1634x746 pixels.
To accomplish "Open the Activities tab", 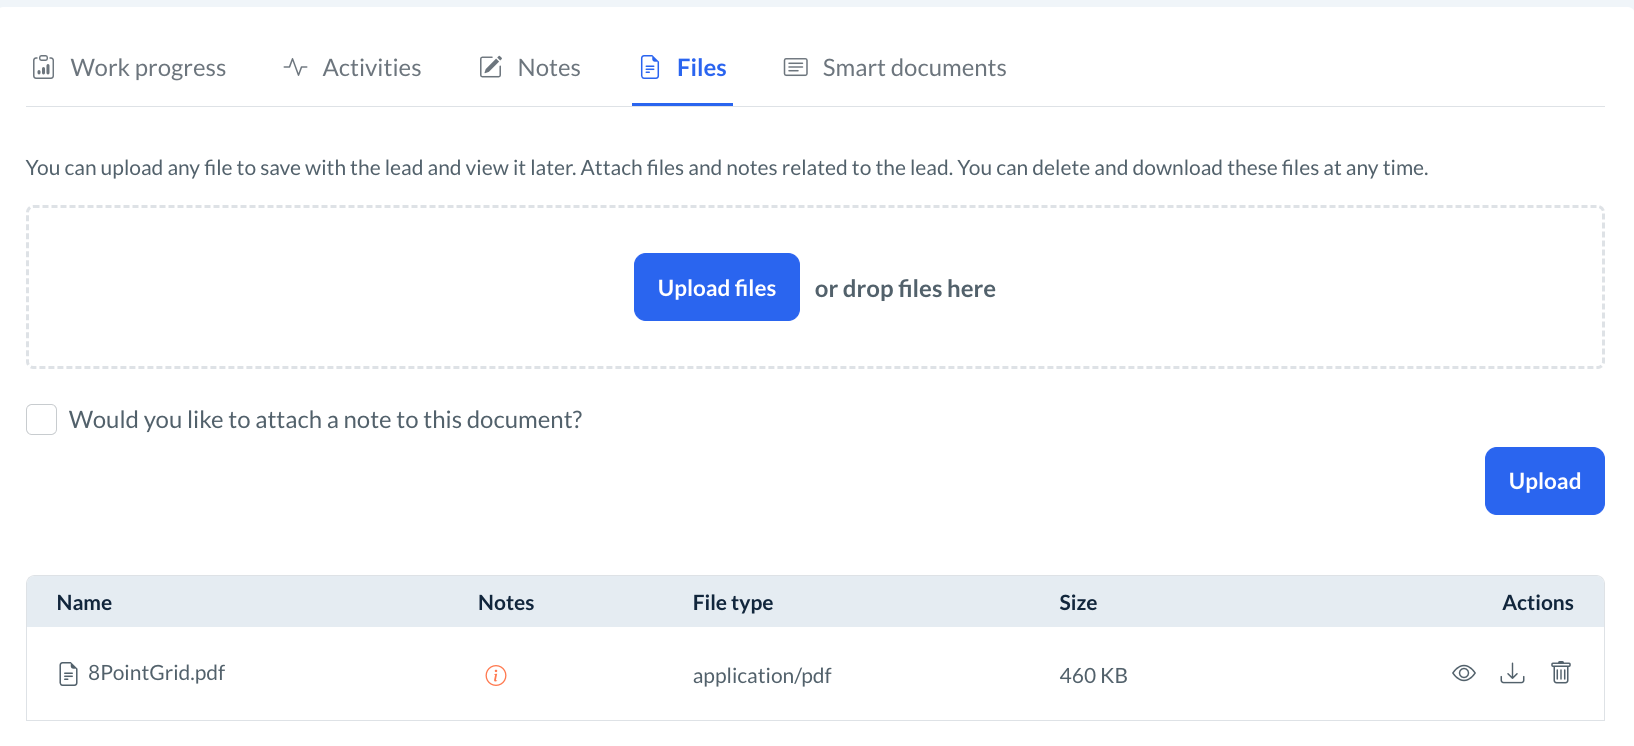I will pyautogui.click(x=371, y=68).
